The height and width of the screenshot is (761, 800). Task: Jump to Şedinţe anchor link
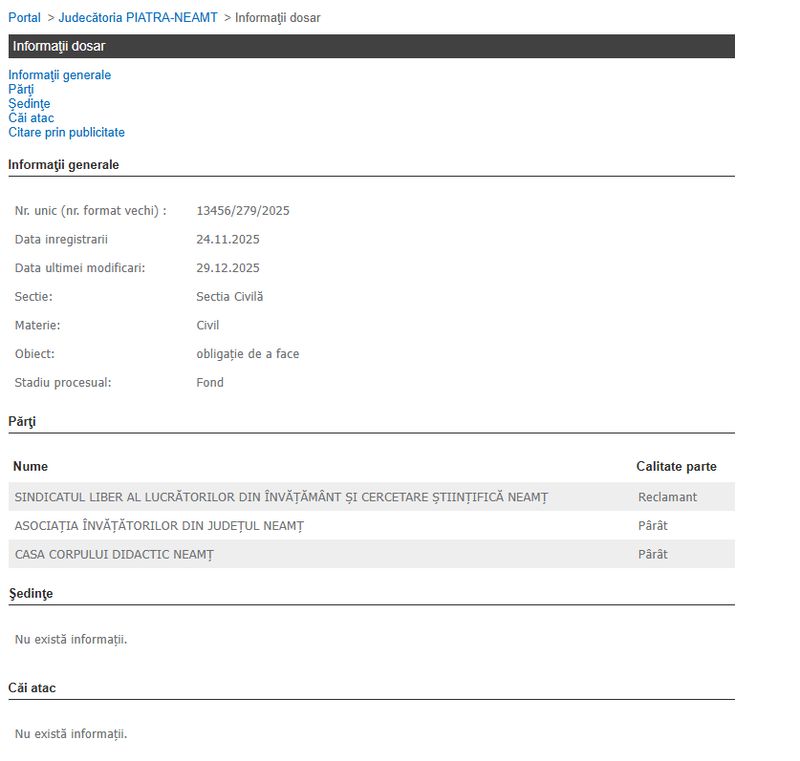point(29,104)
